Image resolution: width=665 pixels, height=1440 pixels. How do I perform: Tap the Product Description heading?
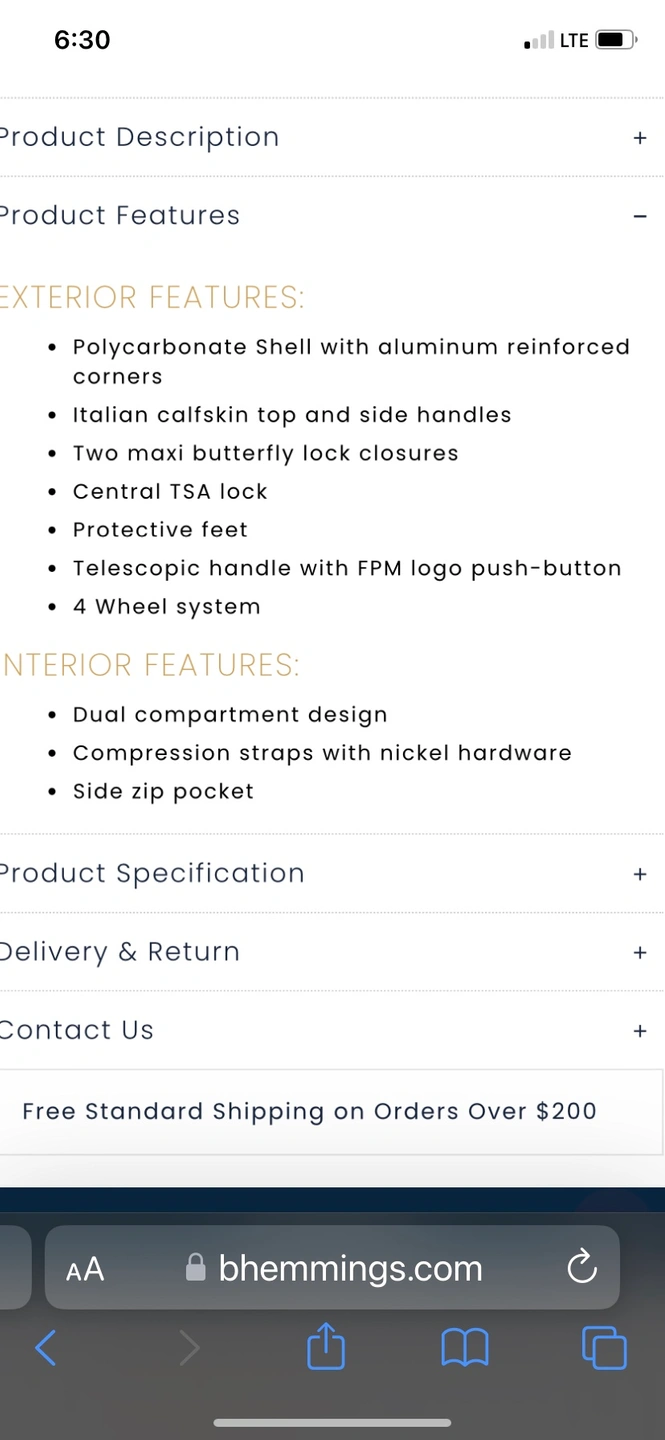pyautogui.click(x=139, y=137)
